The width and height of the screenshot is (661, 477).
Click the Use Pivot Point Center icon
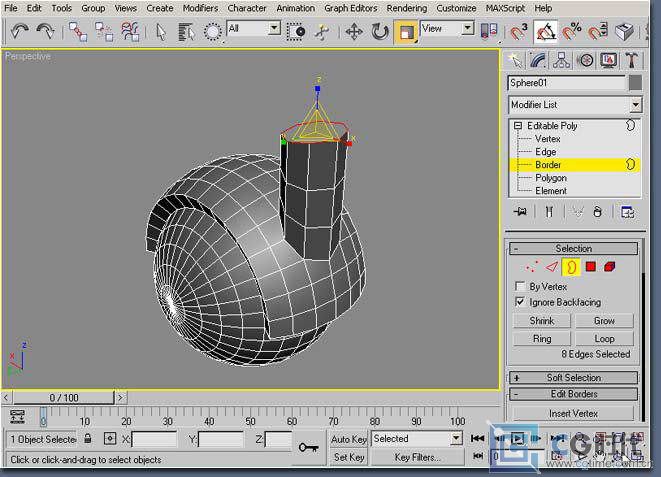pyautogui.click(x=489, y=32)
